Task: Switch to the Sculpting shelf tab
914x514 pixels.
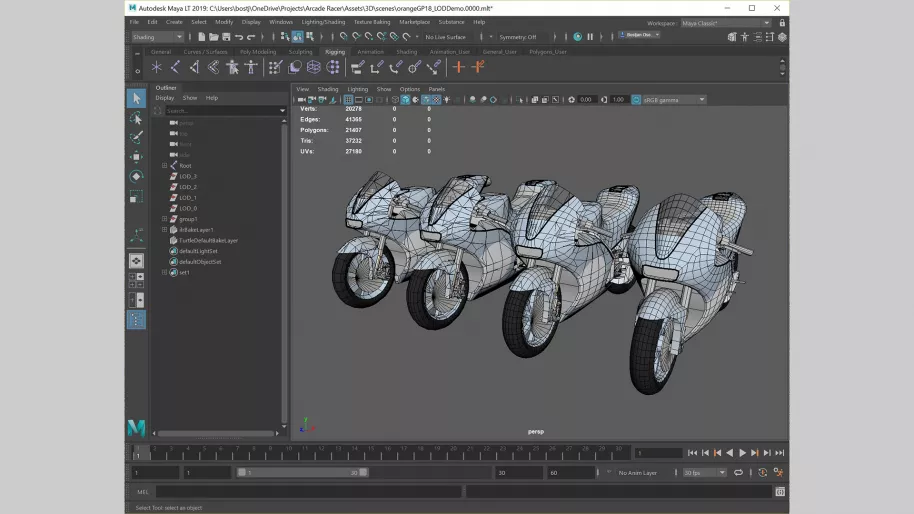Action: pyautogui.click(x=300, y=52)
